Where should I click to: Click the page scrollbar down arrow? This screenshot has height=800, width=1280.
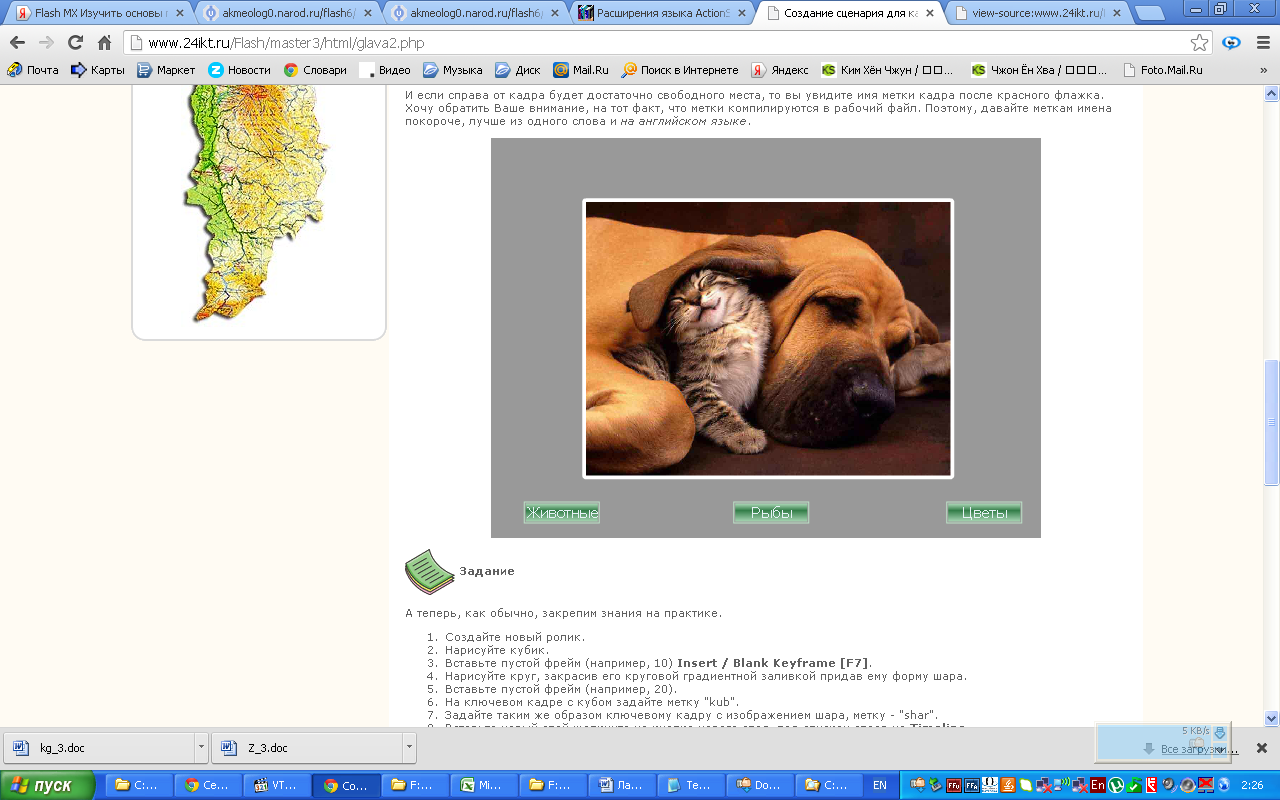1272,717
